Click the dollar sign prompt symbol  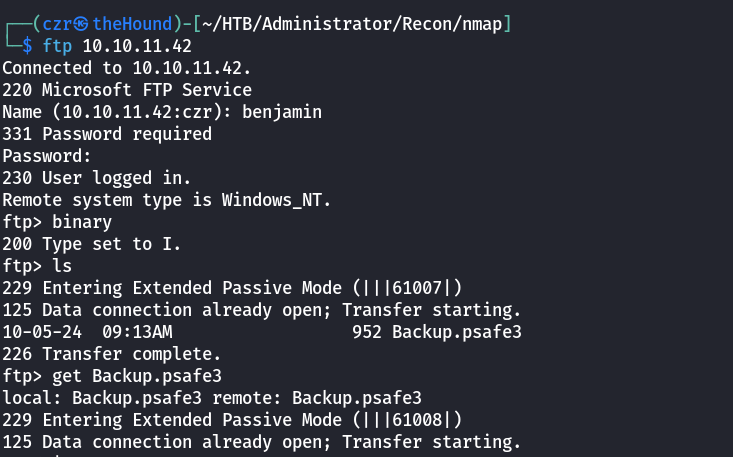[26, 46]
